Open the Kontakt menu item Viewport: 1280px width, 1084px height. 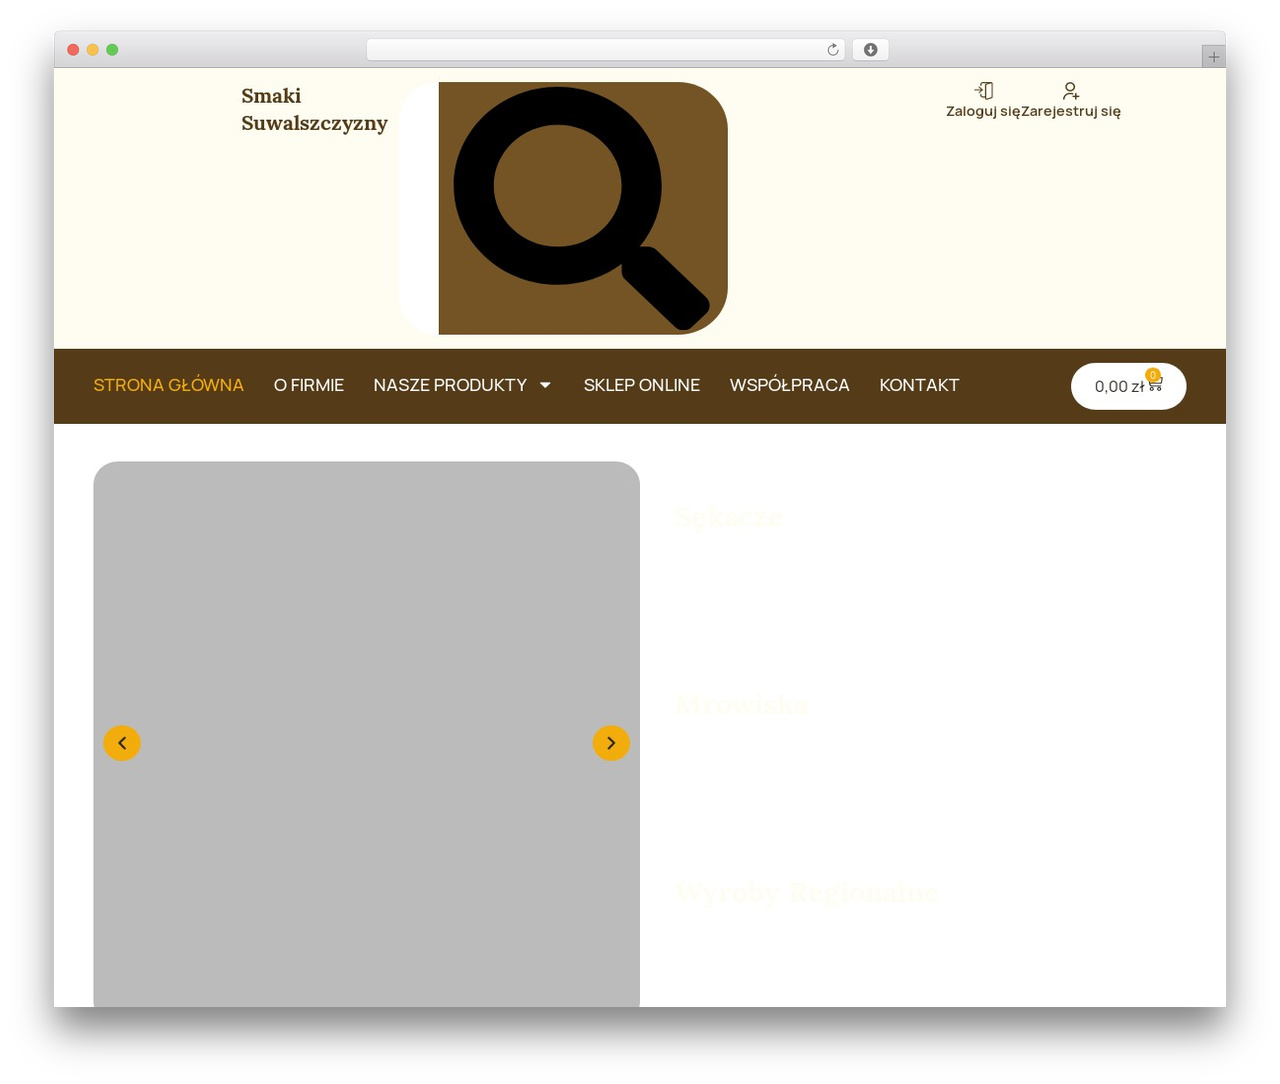(919, 385)
